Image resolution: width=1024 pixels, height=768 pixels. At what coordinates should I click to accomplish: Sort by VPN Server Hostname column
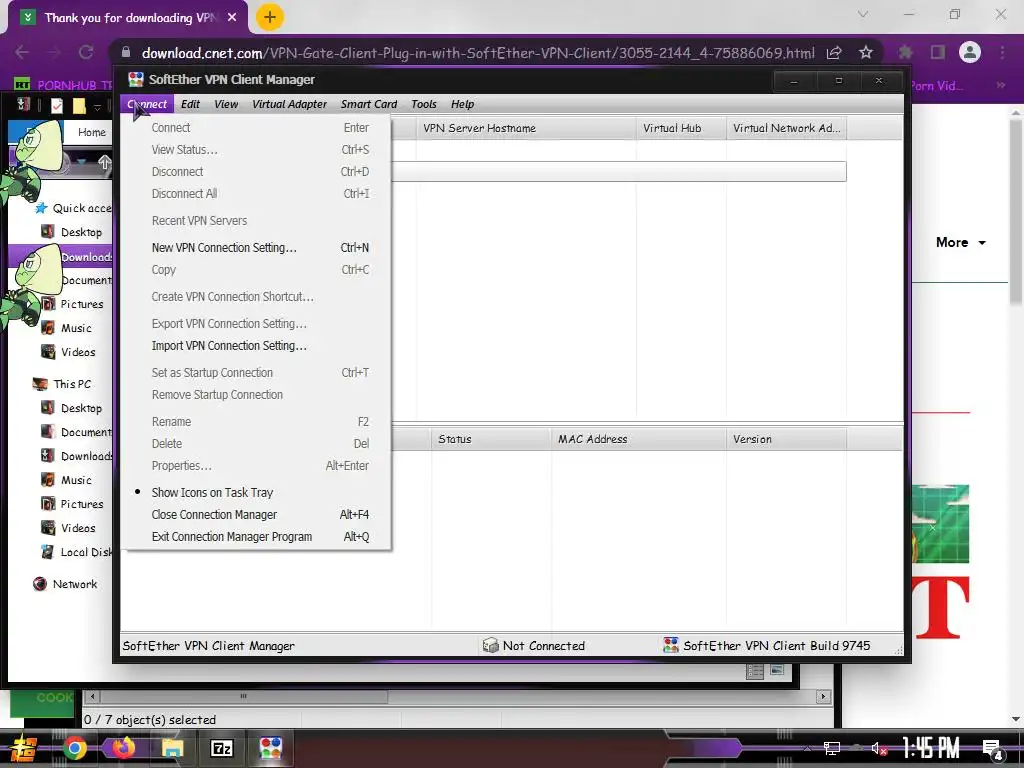(526, 128)
